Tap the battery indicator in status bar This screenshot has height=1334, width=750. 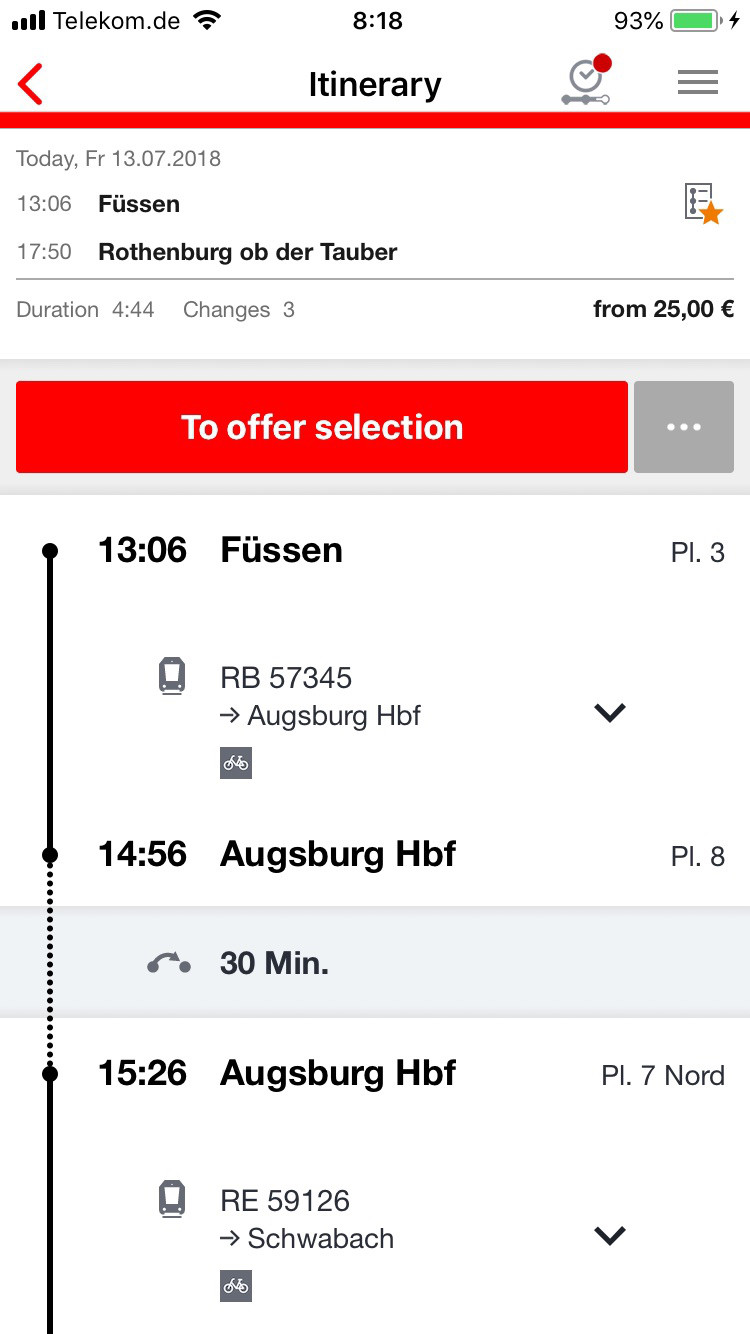tap(696, 21)
